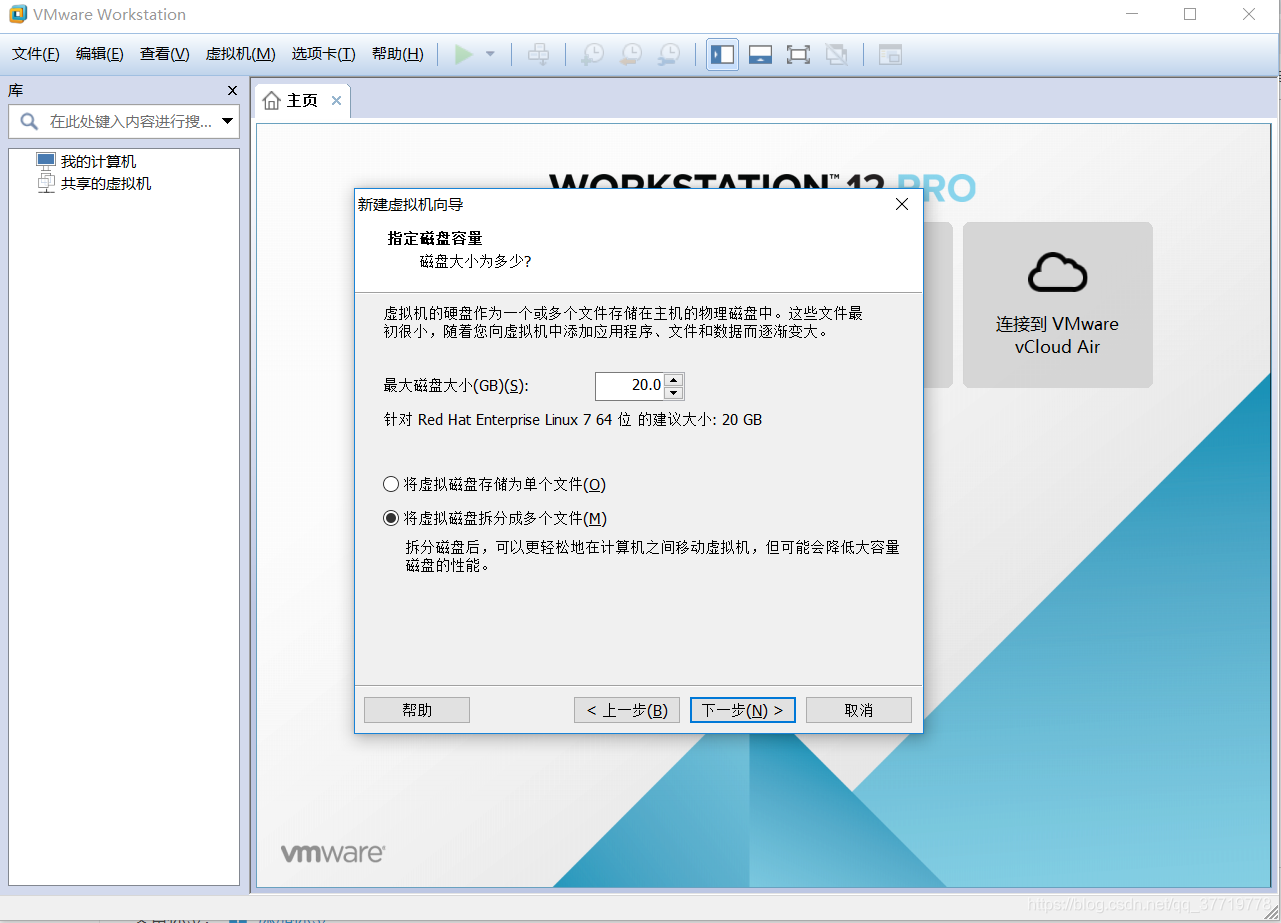Click the home icon on 主页 tab
The image size is (1281, 923).
272,100
